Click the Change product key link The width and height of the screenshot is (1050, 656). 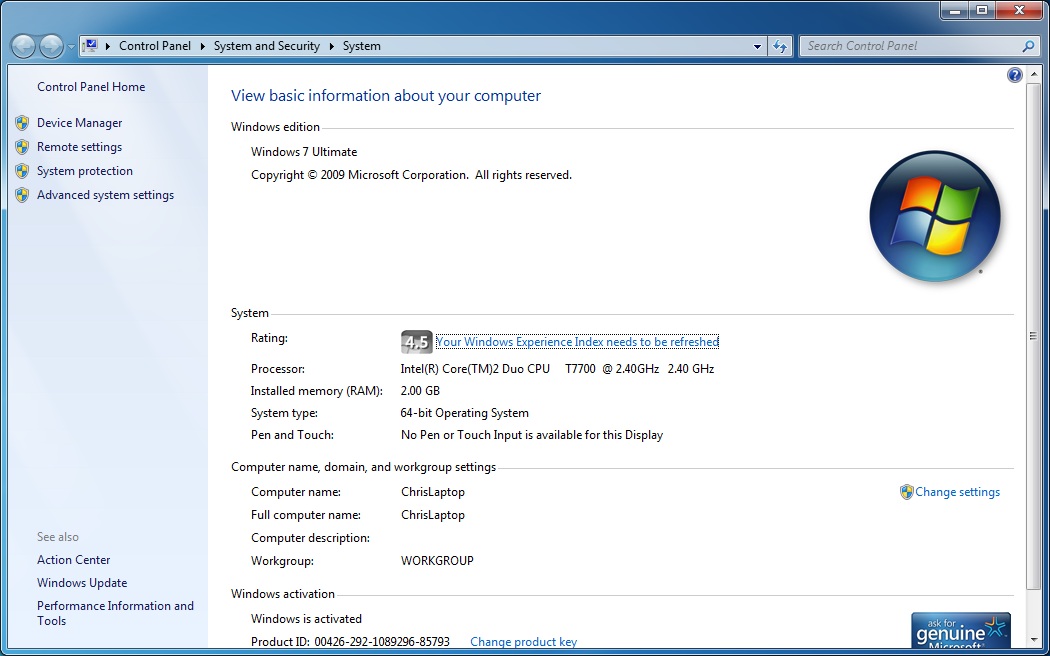click(x=524, y=642)
